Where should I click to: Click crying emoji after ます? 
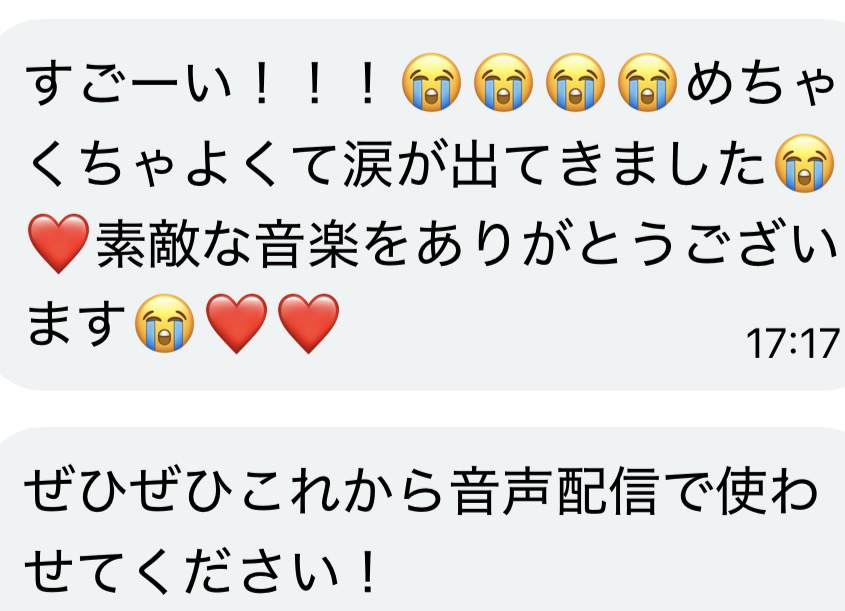164,323
